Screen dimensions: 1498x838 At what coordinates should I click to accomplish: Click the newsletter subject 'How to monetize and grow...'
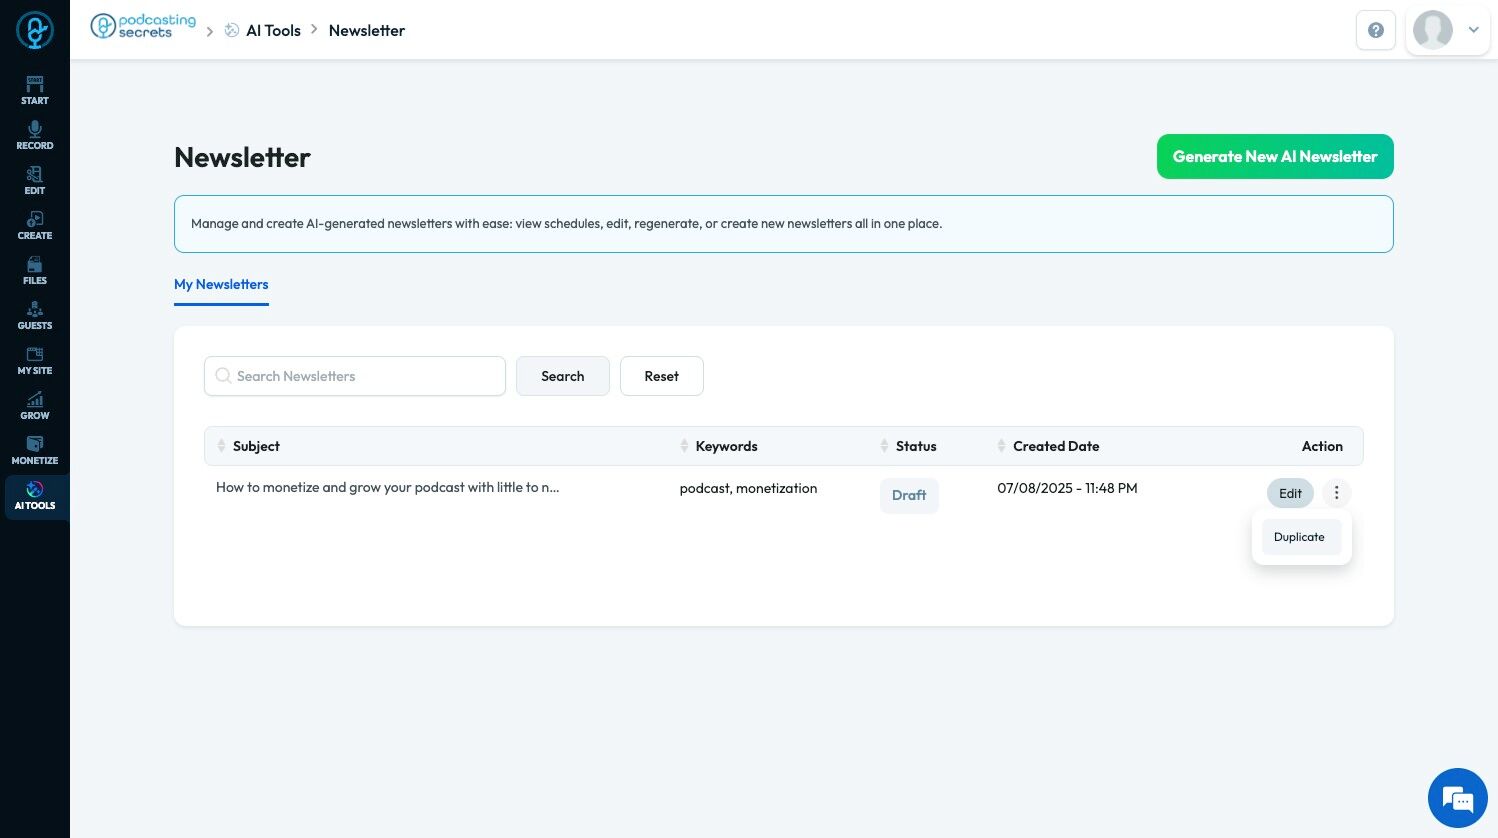pyautogui.click(x=388, y=488)
